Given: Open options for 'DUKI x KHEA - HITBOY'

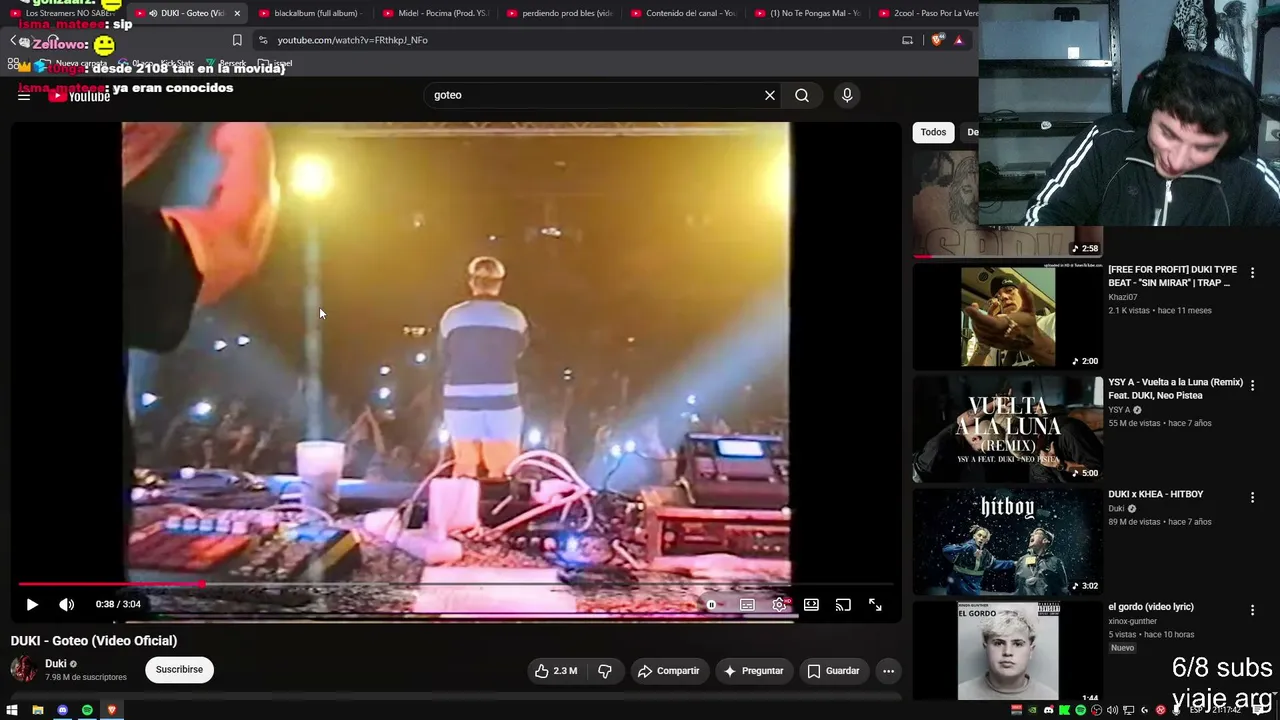Looking at the screenshot, I should (1252, 497).
